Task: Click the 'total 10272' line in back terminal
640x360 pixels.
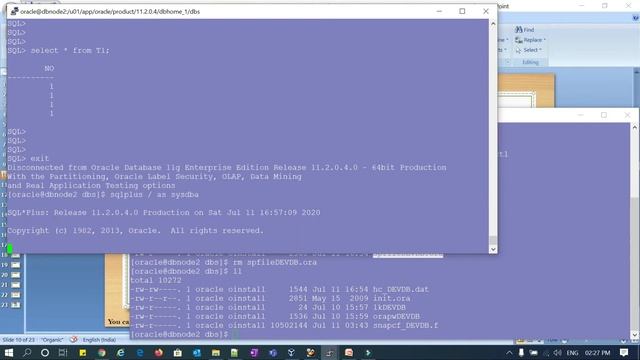Action: click(156, 280)
